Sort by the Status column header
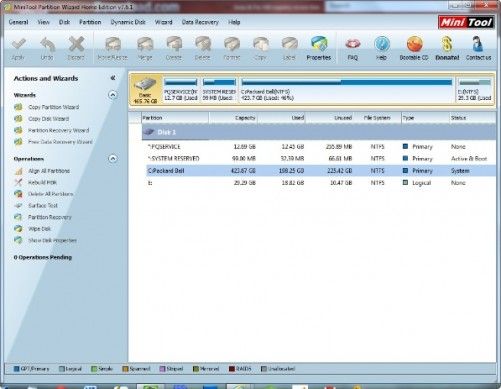Image resolution: width=501 pixels, height=389 pixels. [472, 118]
